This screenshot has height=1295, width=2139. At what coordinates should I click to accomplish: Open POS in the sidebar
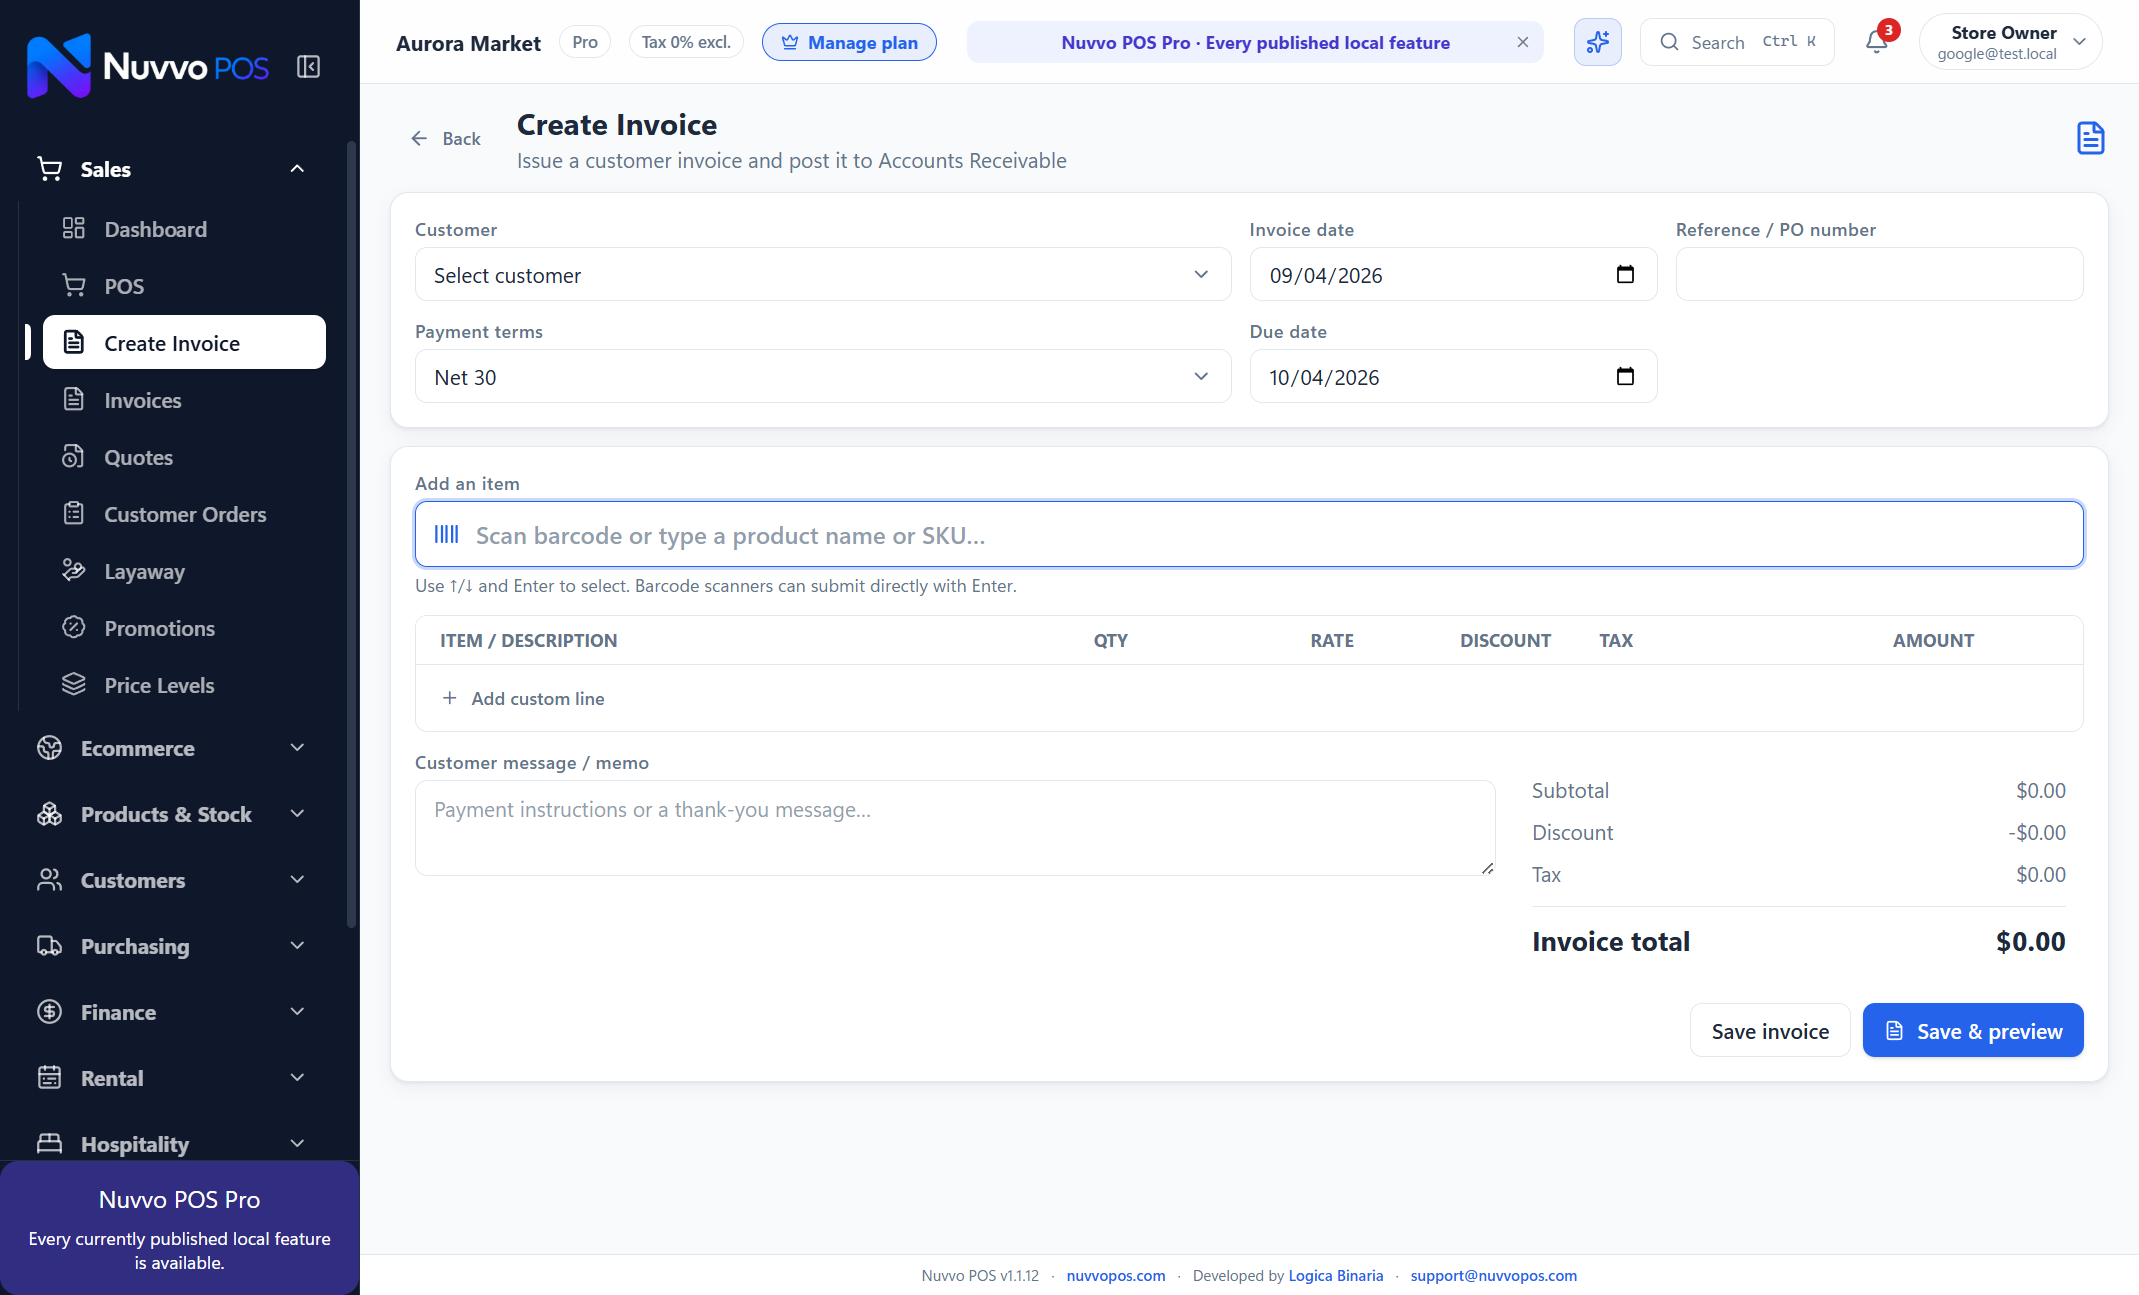183,286
